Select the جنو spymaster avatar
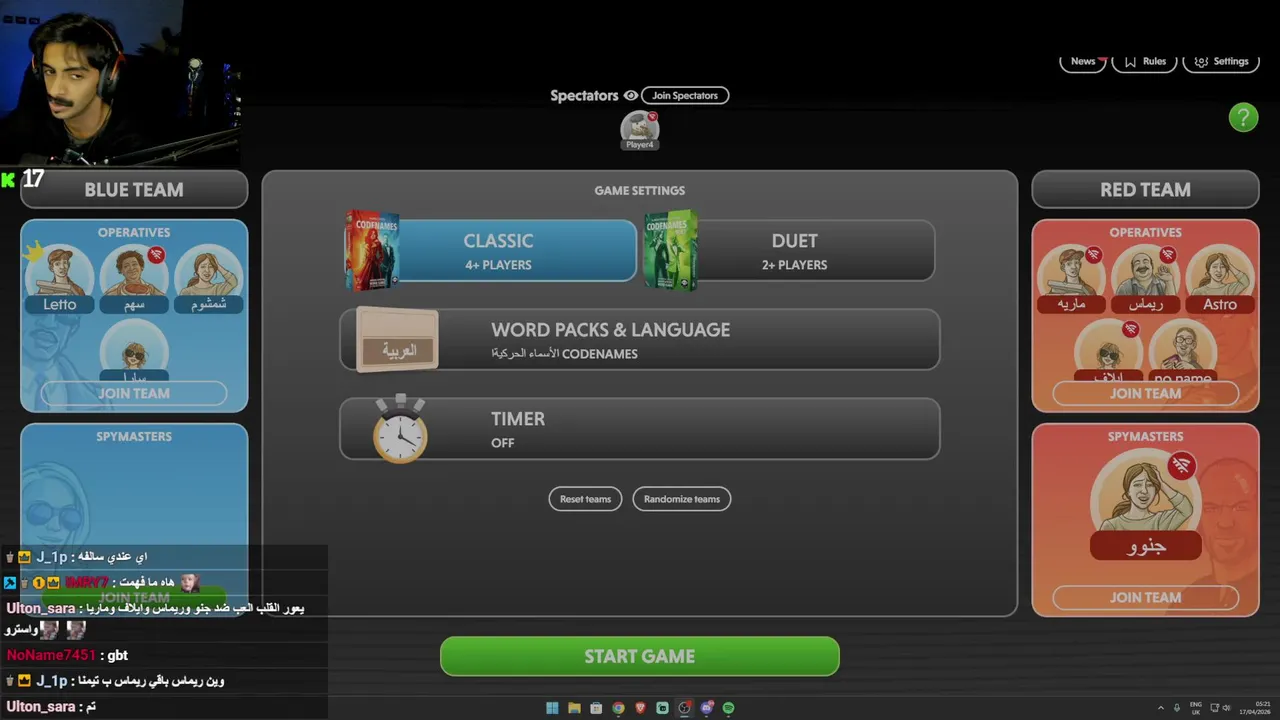 point(1146,504)
